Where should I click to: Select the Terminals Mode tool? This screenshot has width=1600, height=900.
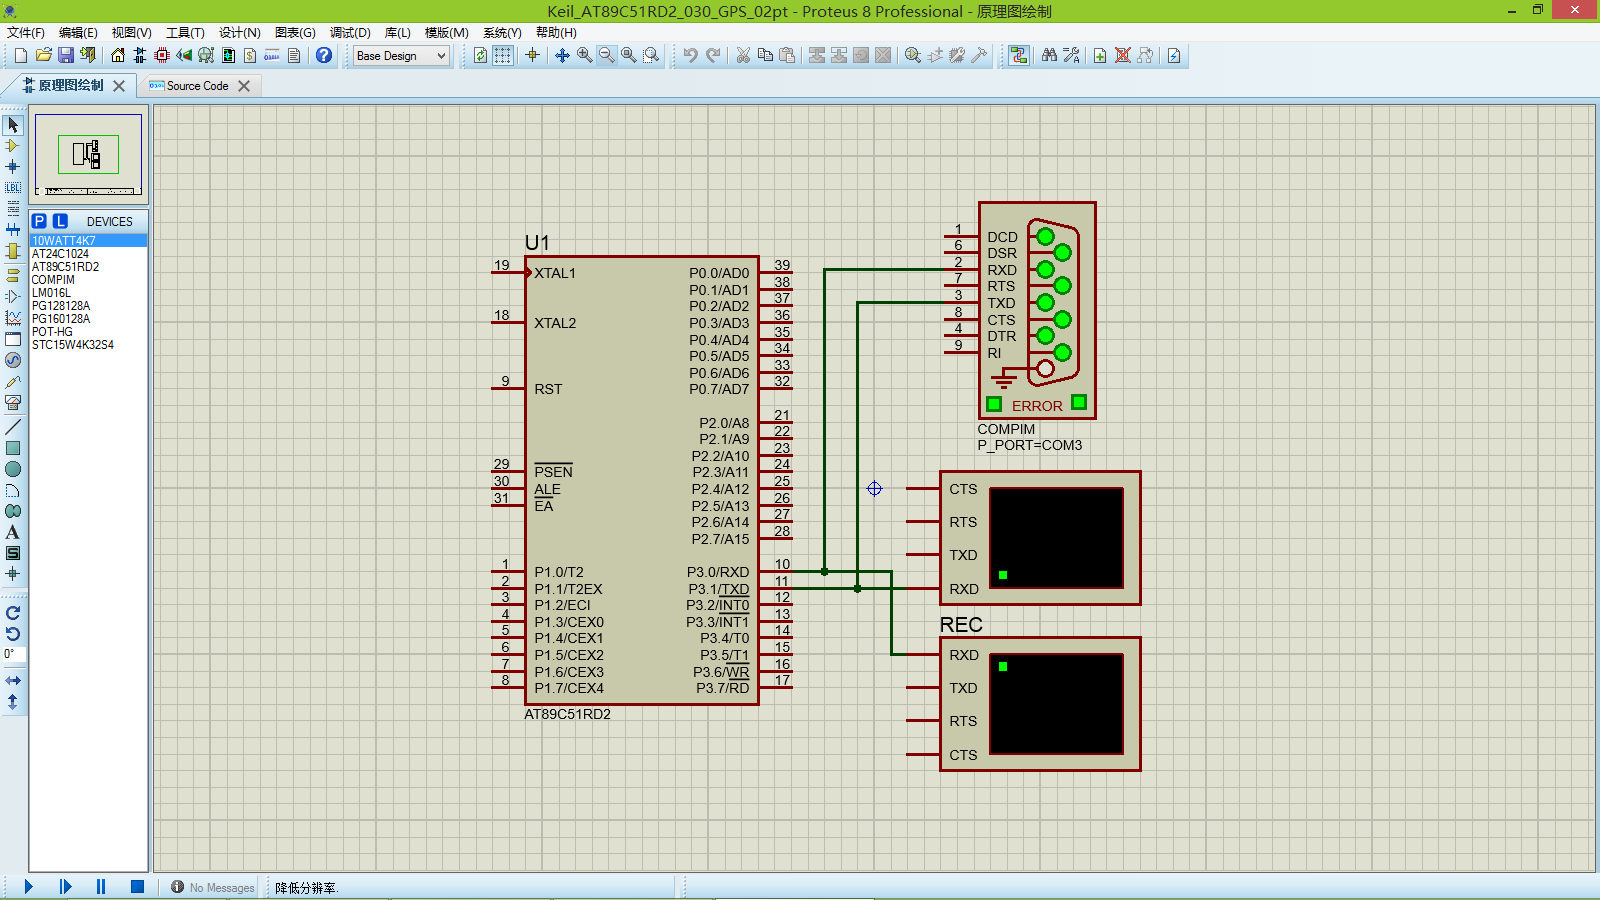[x=13, y=274]
